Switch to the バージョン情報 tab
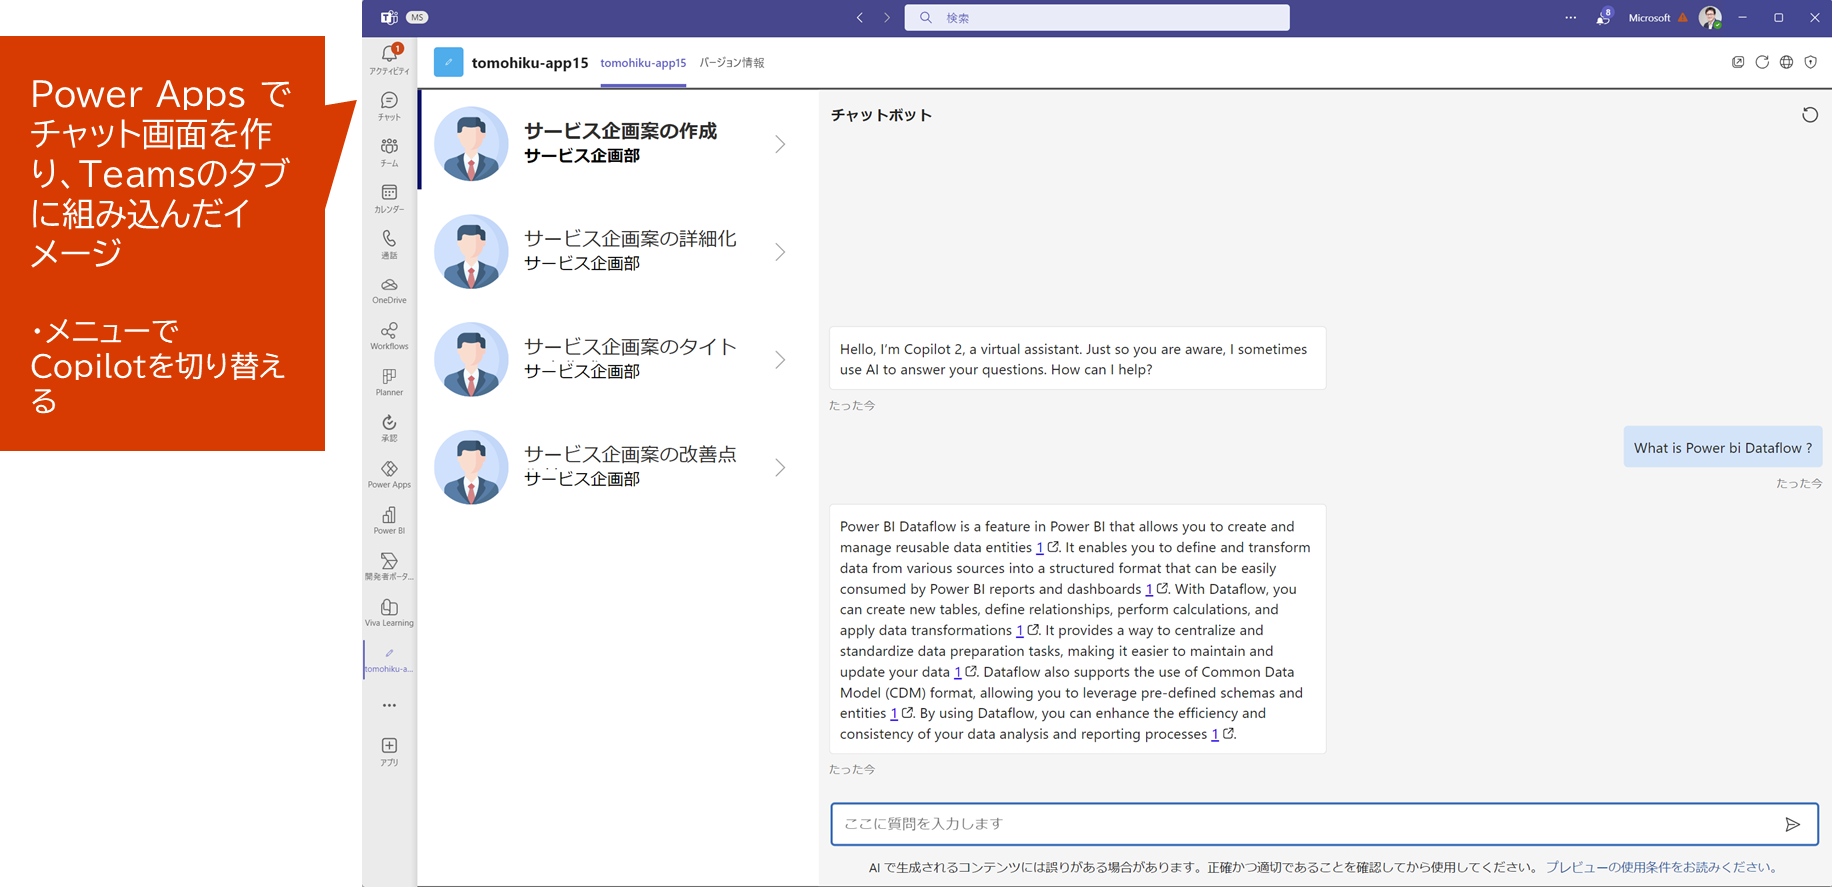 [732, 63]
